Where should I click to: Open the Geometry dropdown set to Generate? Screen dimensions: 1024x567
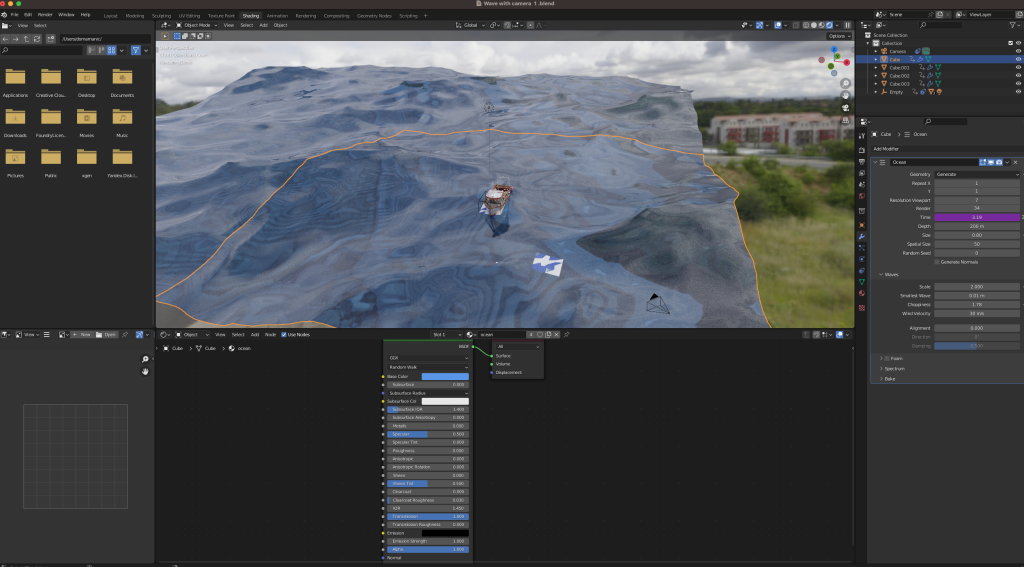977,174
